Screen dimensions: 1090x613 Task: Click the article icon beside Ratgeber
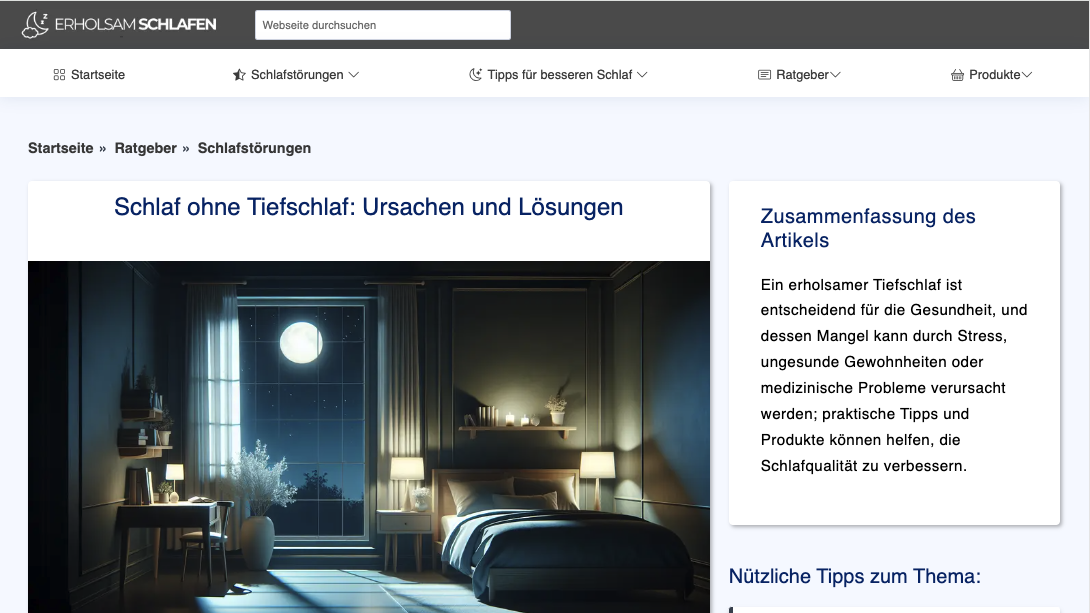[x=764, y=75]
